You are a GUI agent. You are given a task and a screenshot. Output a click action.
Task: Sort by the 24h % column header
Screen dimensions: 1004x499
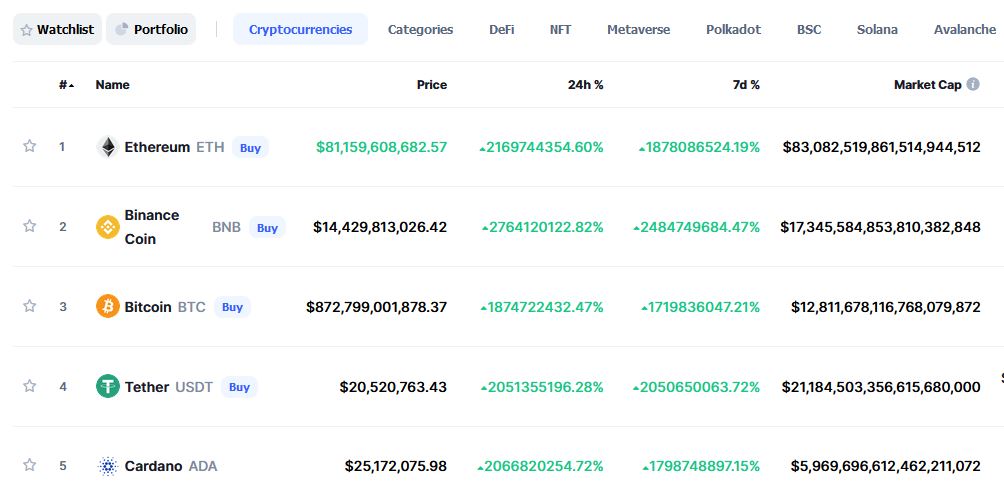click(x=585, y=85)
